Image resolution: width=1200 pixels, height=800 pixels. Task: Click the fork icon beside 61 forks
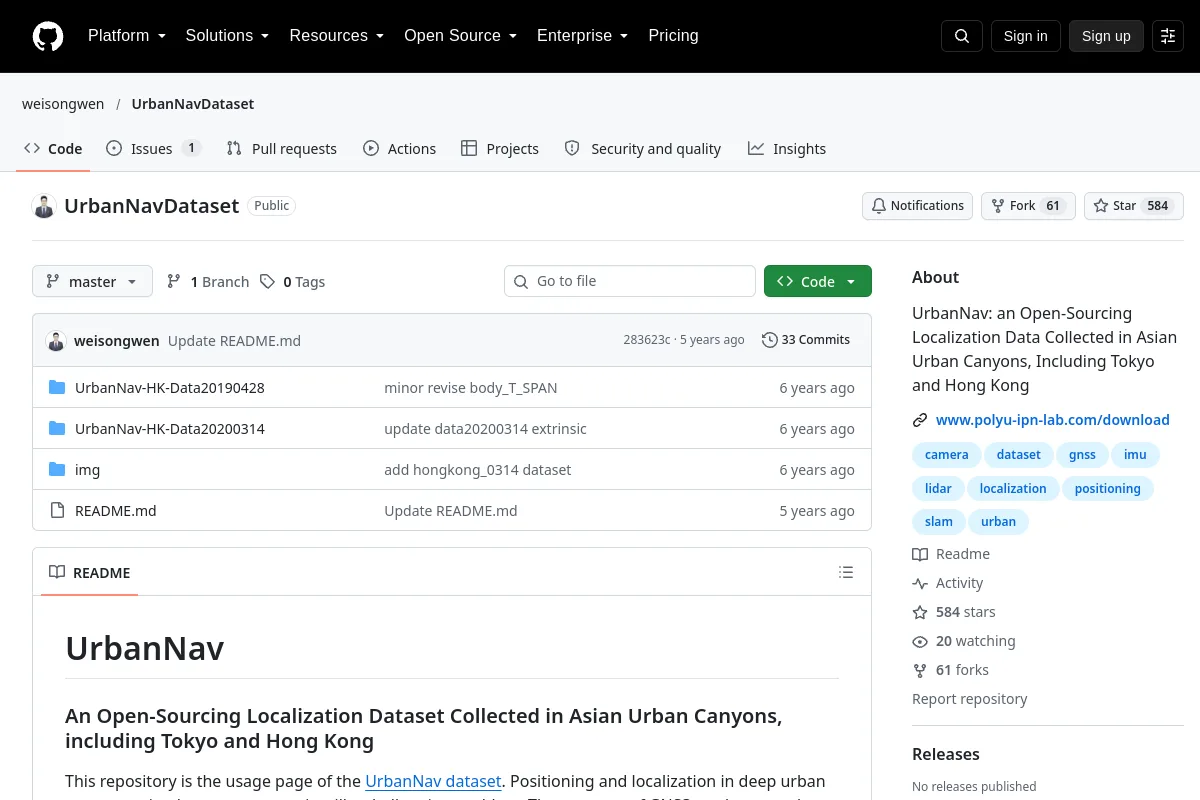[920, 670]
